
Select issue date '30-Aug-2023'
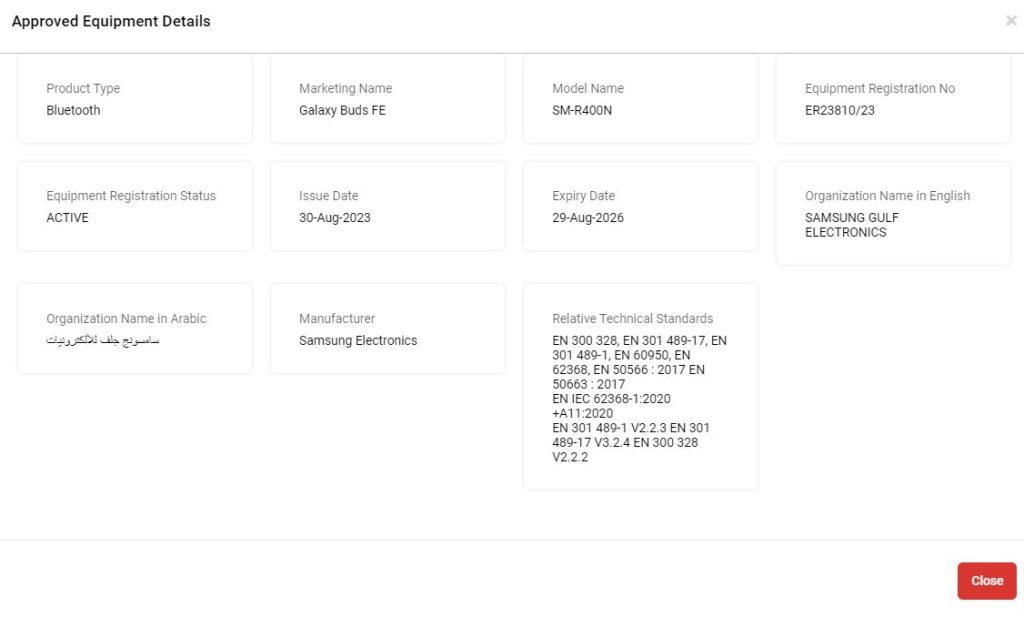tap(334, 217)
